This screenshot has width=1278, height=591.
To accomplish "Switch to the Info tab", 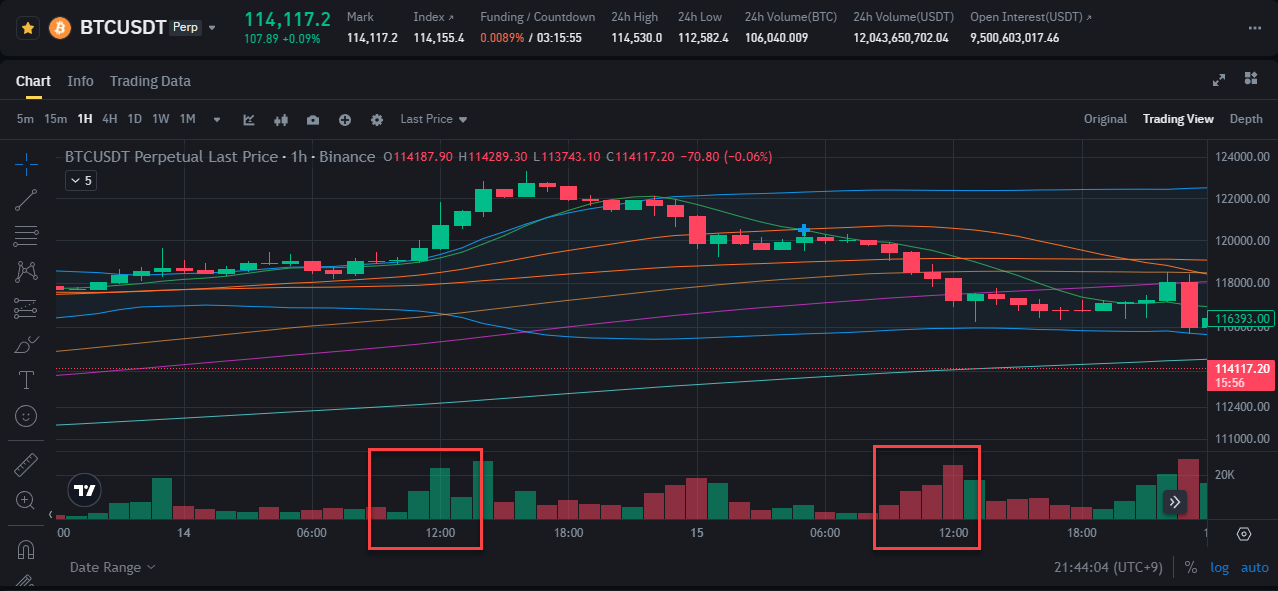I will pos(80,81).
